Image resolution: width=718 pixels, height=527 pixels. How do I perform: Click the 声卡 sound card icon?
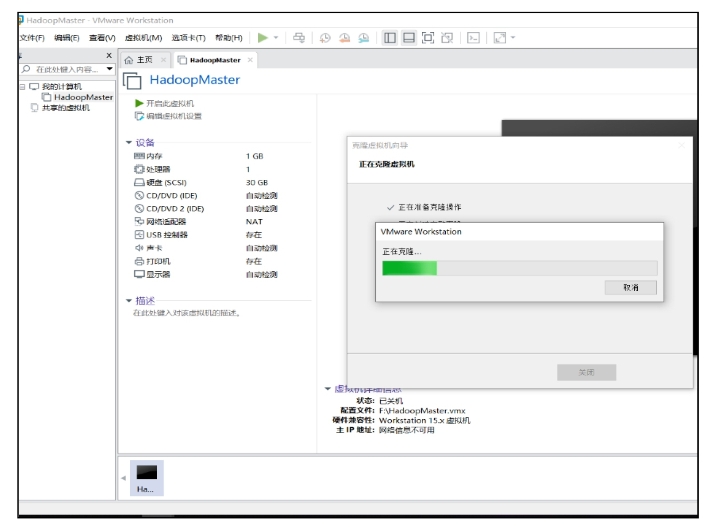click(x=139, y=248)
